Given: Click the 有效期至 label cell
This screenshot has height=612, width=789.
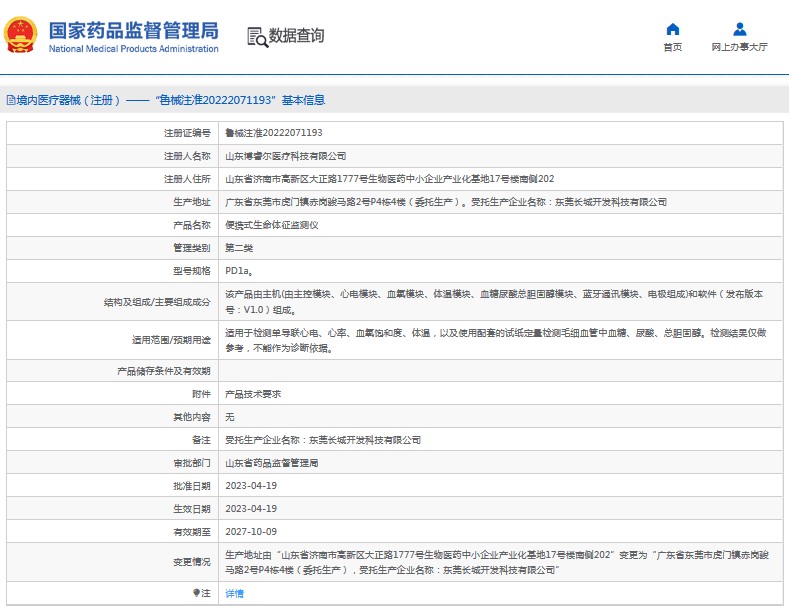Looking at the screenshot, I should tap(113, 531).
